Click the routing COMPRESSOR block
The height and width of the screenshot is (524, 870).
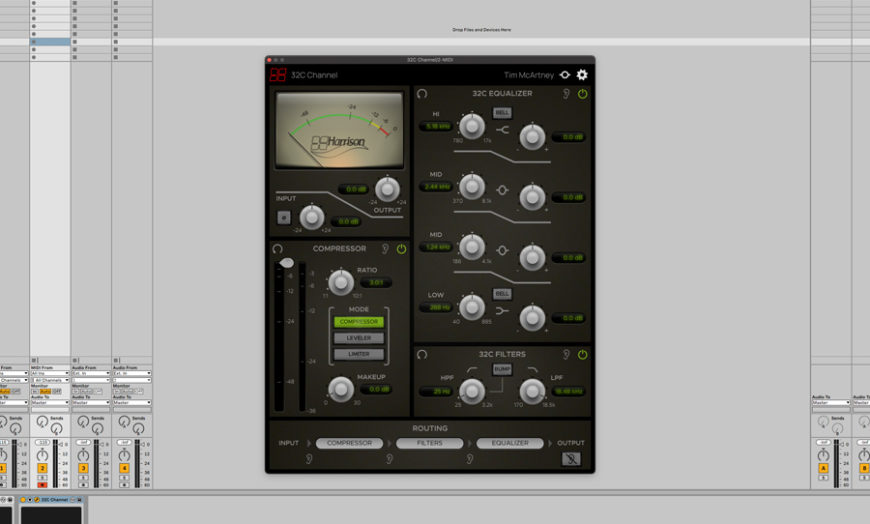pyautogui.click(x=349, y=443)
